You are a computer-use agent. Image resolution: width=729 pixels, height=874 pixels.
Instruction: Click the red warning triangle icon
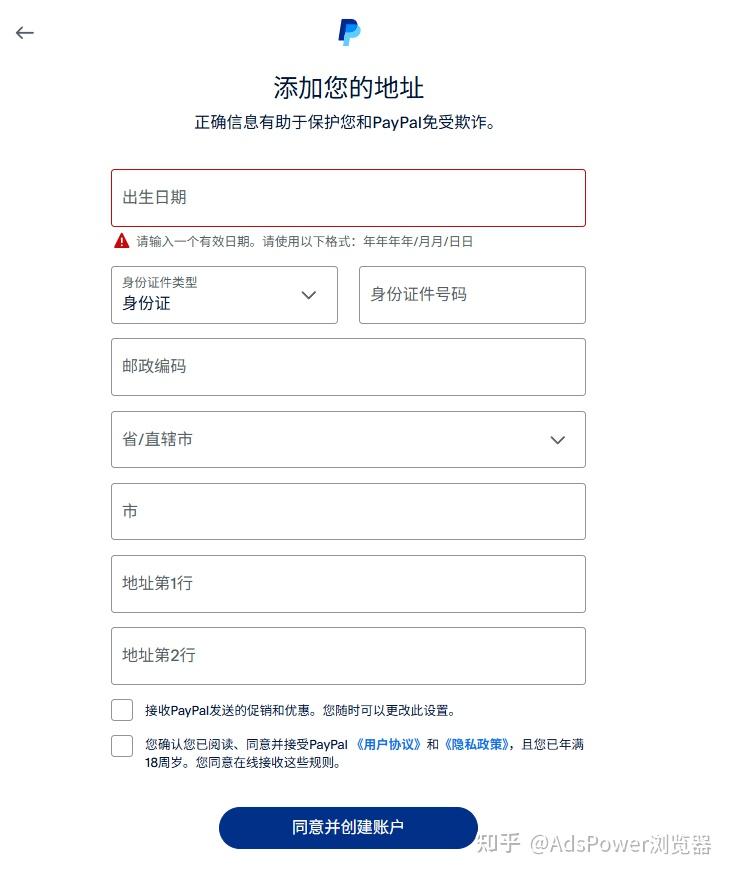(121, 241)
